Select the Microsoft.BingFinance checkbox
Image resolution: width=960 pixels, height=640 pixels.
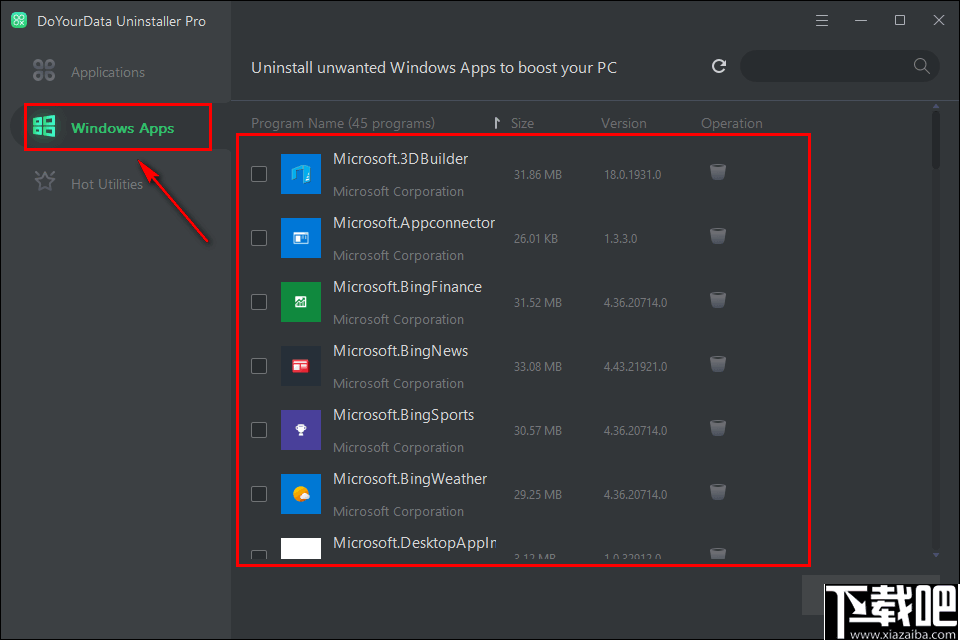pyautogui.click(x=259, y=302)
